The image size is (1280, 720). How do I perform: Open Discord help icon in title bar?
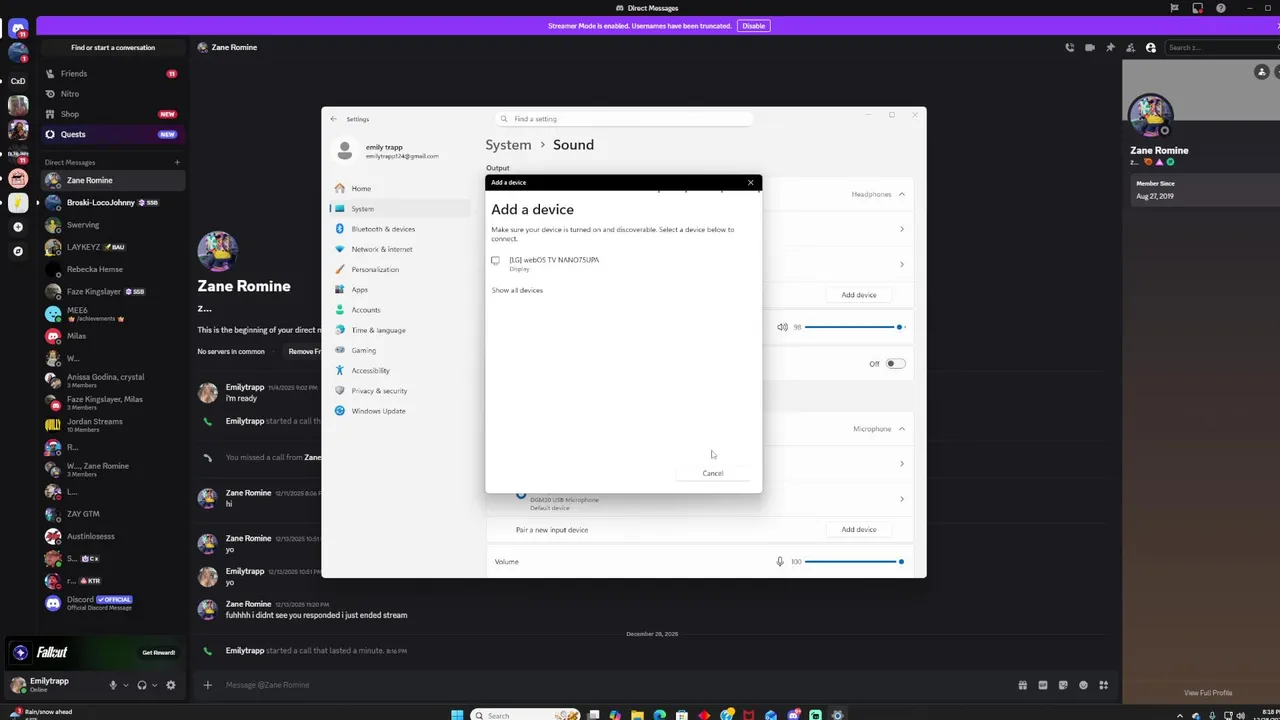[1221, 8]
